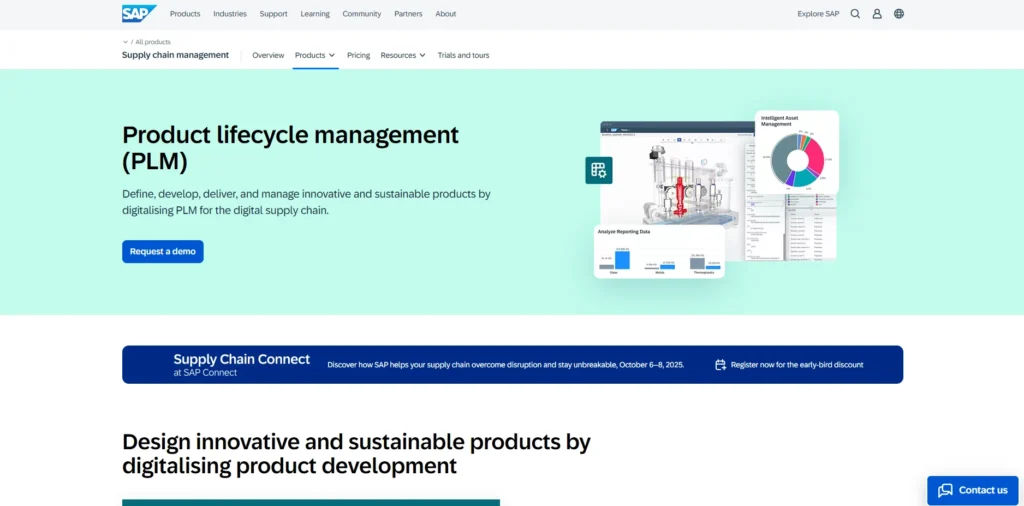Open Supply chain management heading link

click(176, 55)
